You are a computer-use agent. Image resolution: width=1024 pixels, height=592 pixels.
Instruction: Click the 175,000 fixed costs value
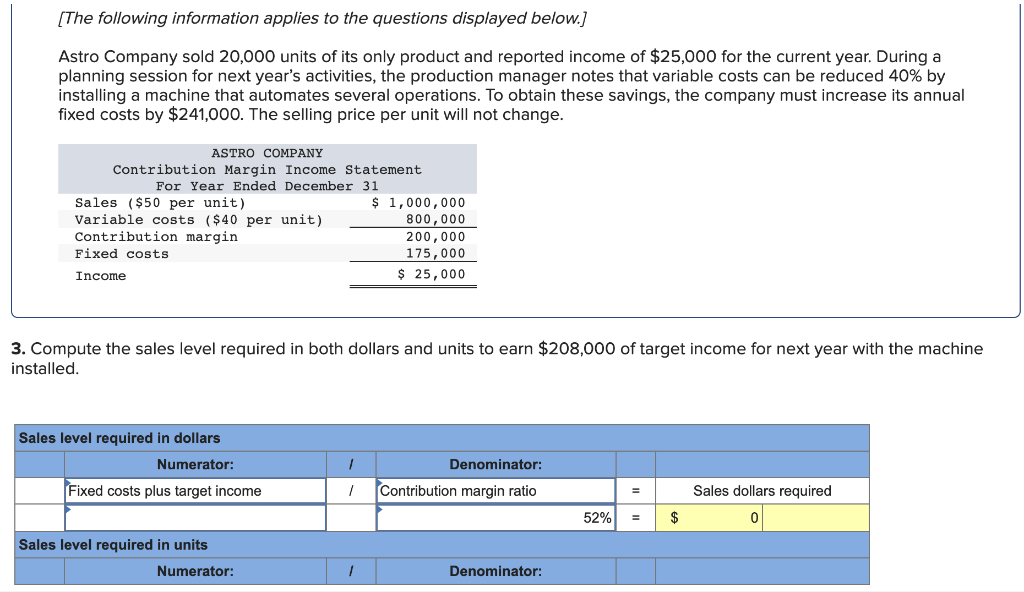436,254
